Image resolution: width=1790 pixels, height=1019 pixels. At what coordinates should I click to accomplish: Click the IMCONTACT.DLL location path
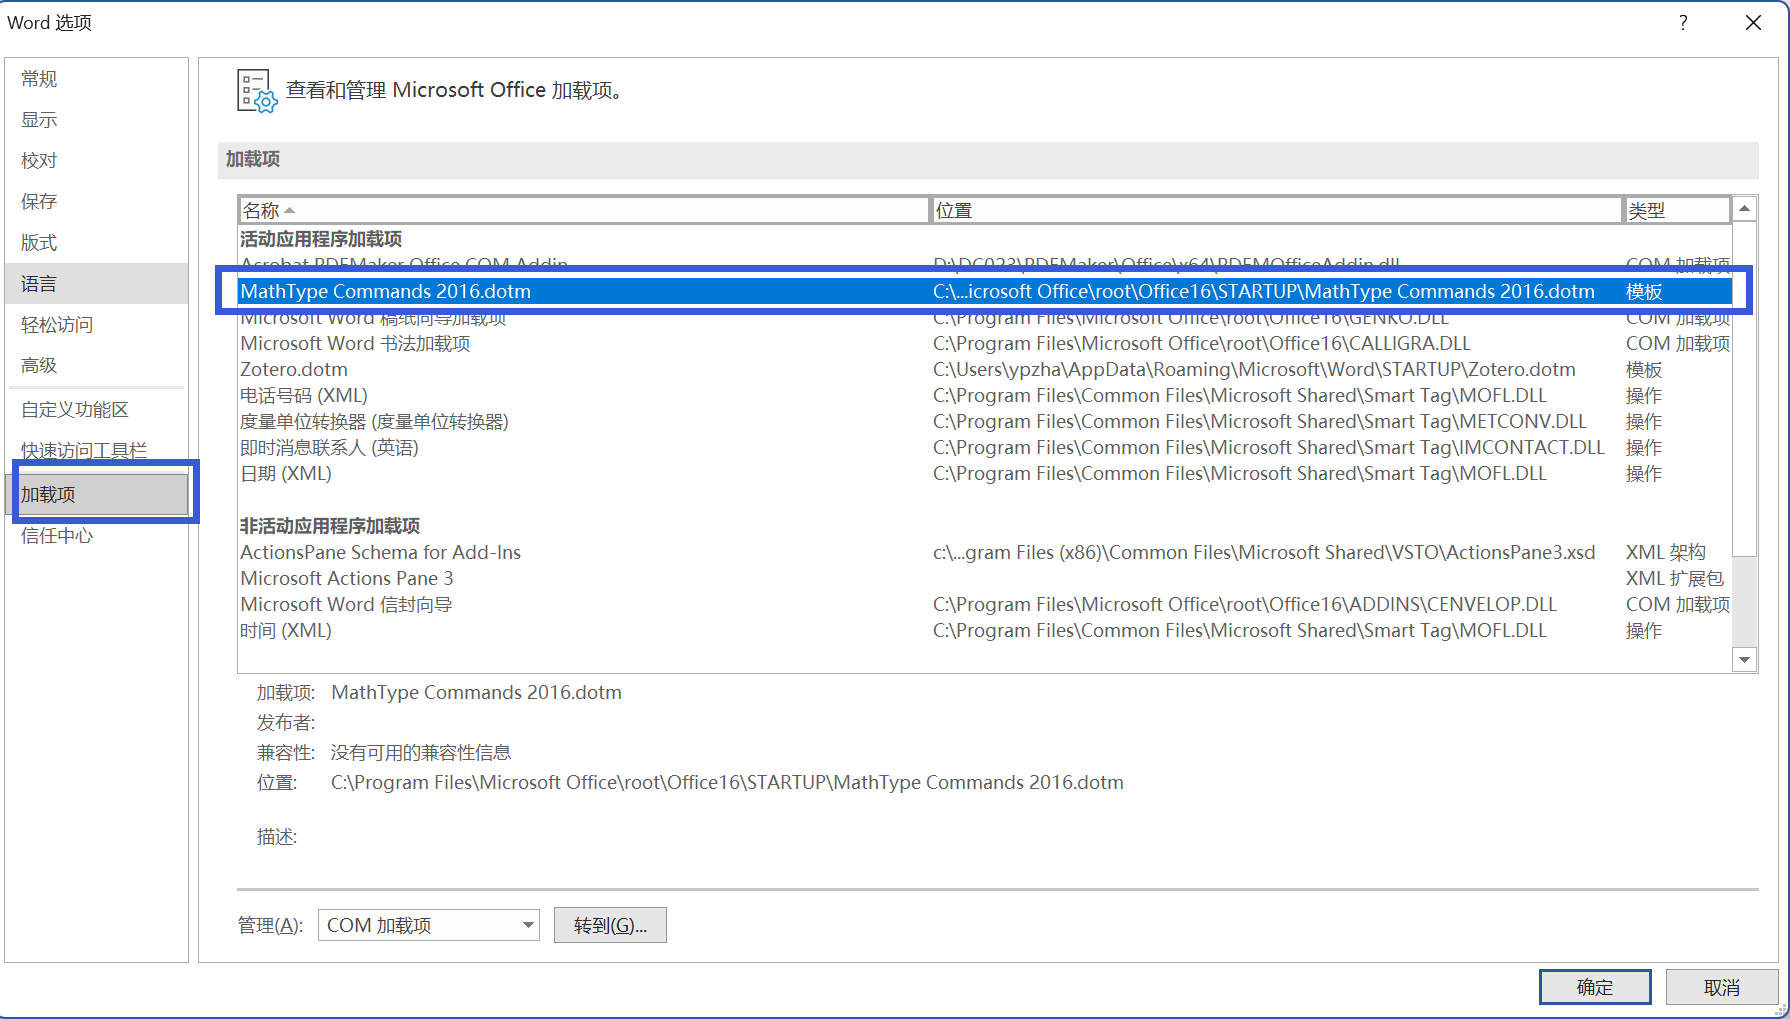(x=1268, y=447)
